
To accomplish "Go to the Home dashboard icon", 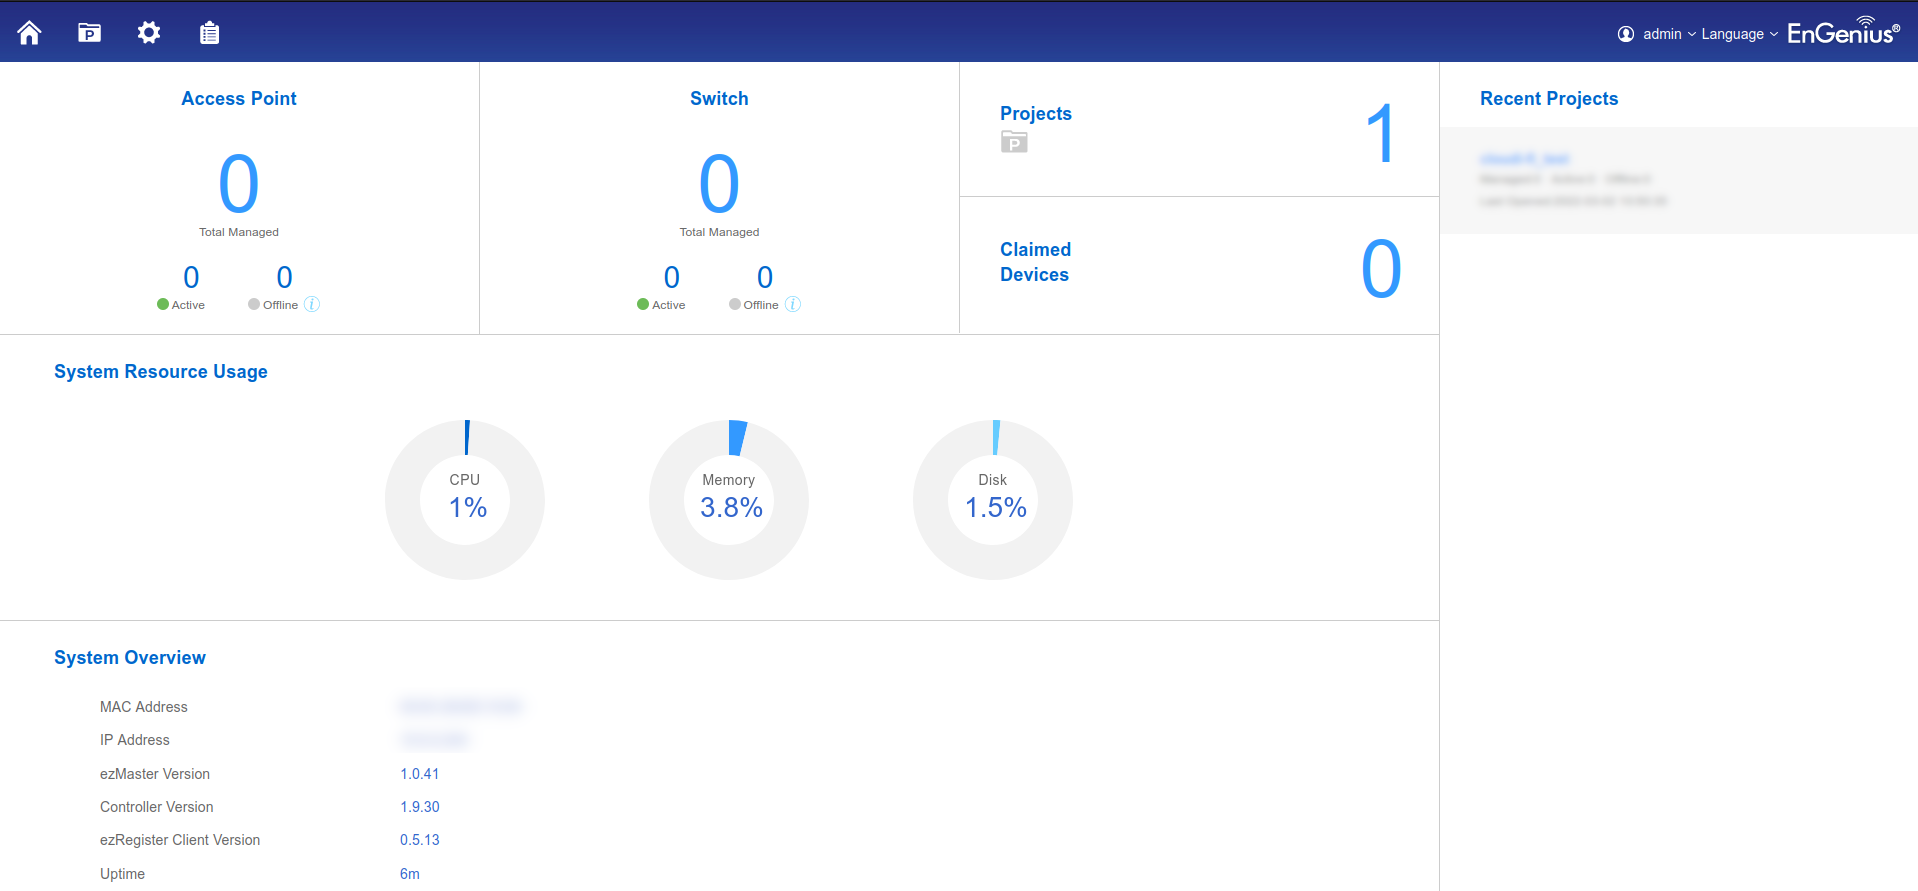I will tap(30, 33).
